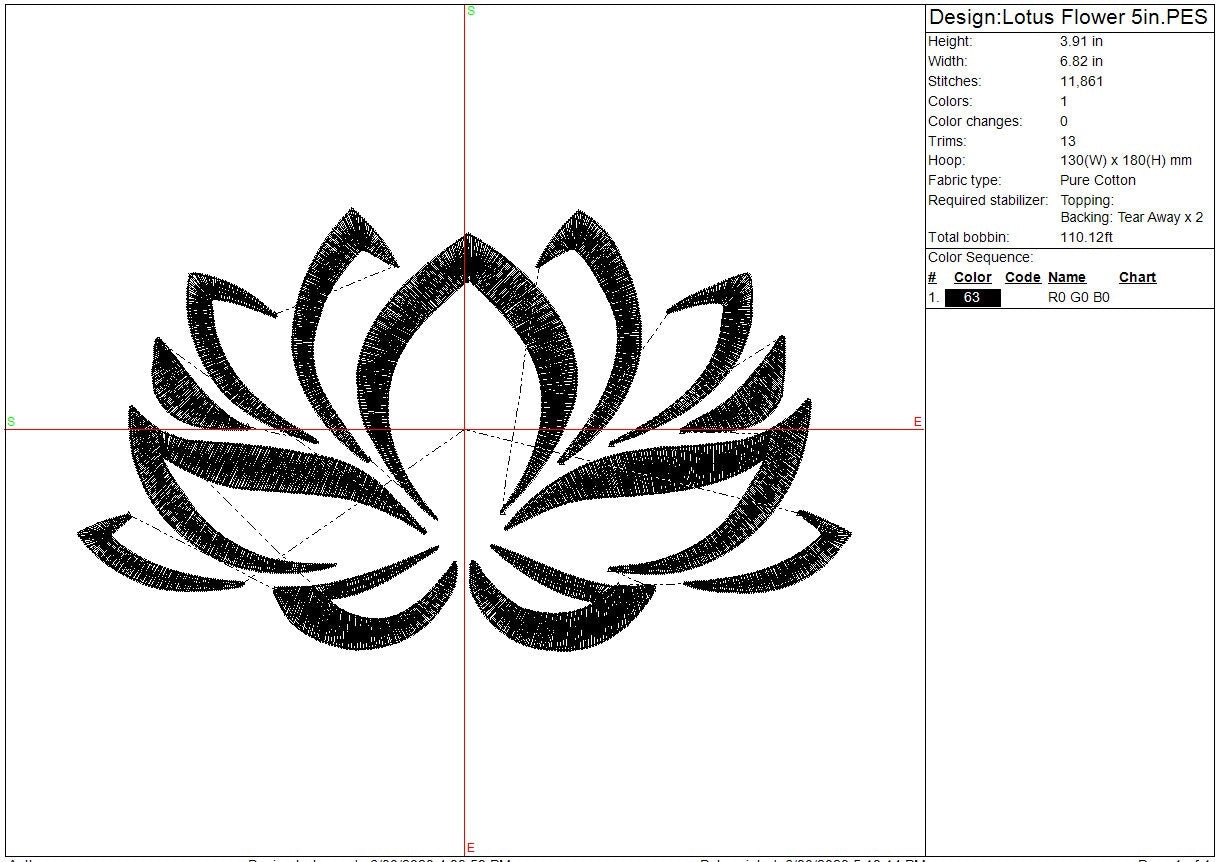Click the Chart column header
The height and width of the screenshot is (862, 1219).
point(1137,278)
